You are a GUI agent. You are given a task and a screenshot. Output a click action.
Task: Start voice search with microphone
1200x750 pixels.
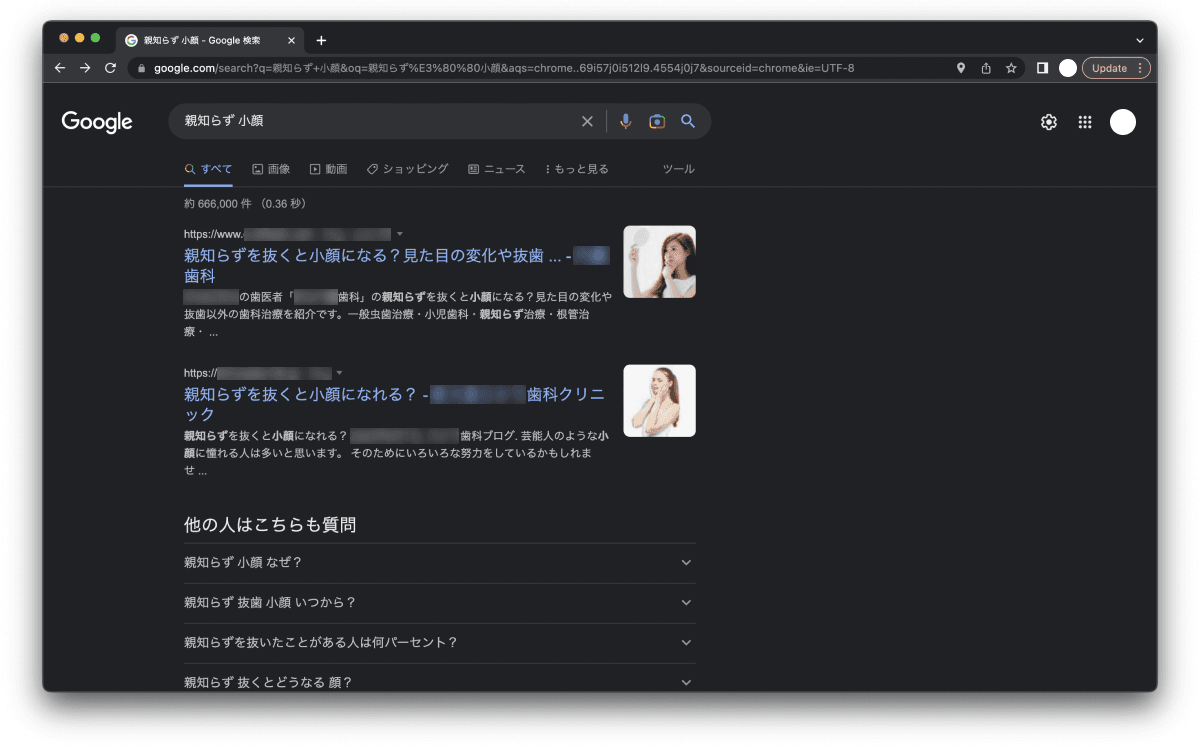pos(626,121)
